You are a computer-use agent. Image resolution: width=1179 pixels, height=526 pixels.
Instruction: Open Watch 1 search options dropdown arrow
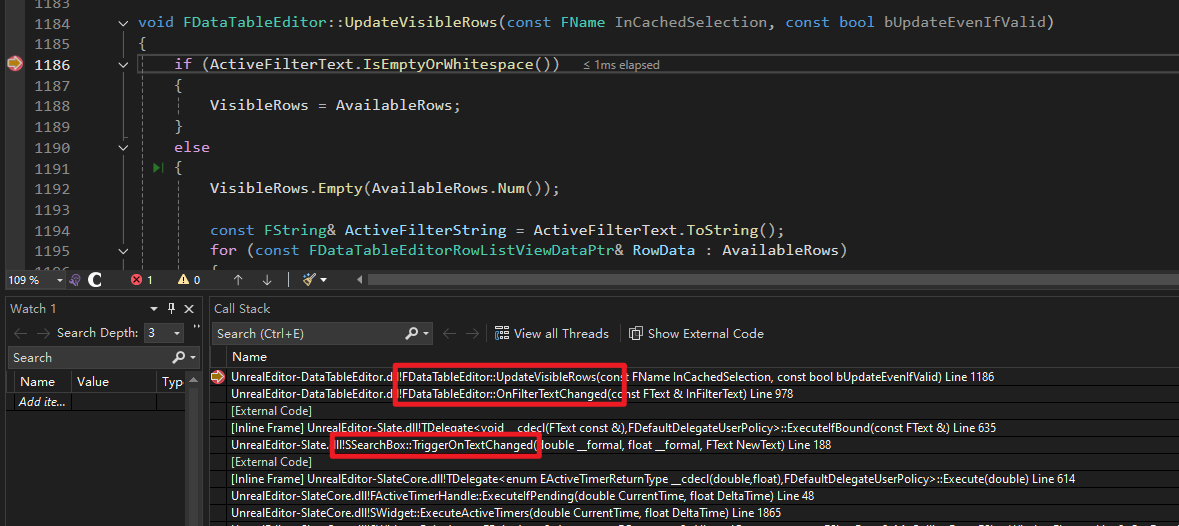click(x=192, y=358)
